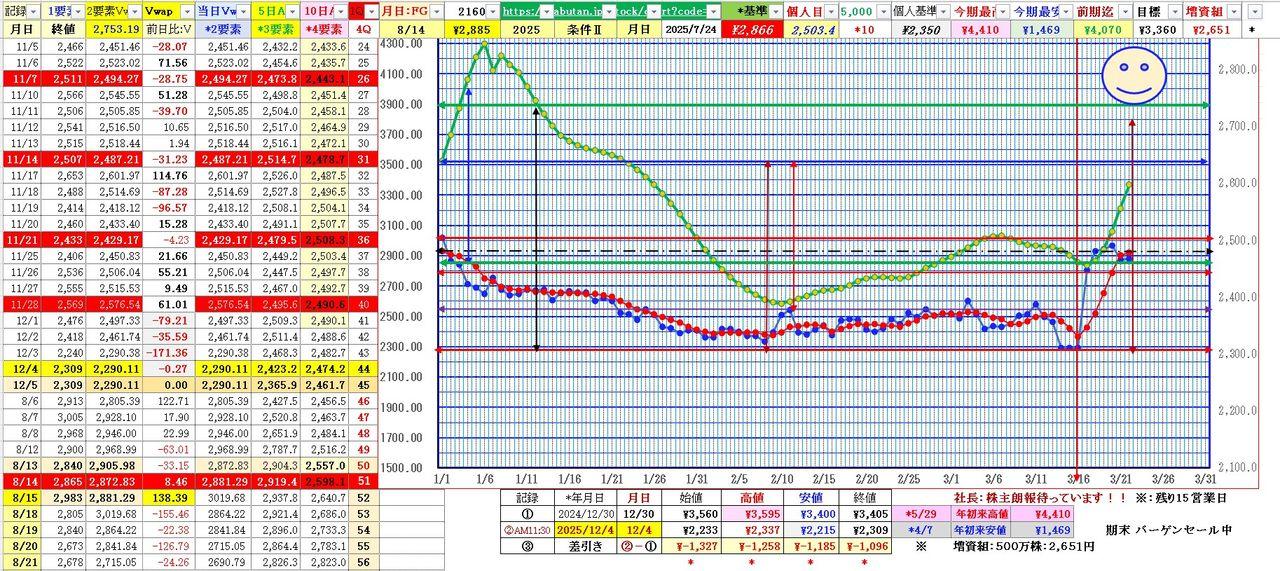Expand the 目標 filter dropdown arrow
This screenshot has height=571, width=1280.
click(x=1172, y=10)
